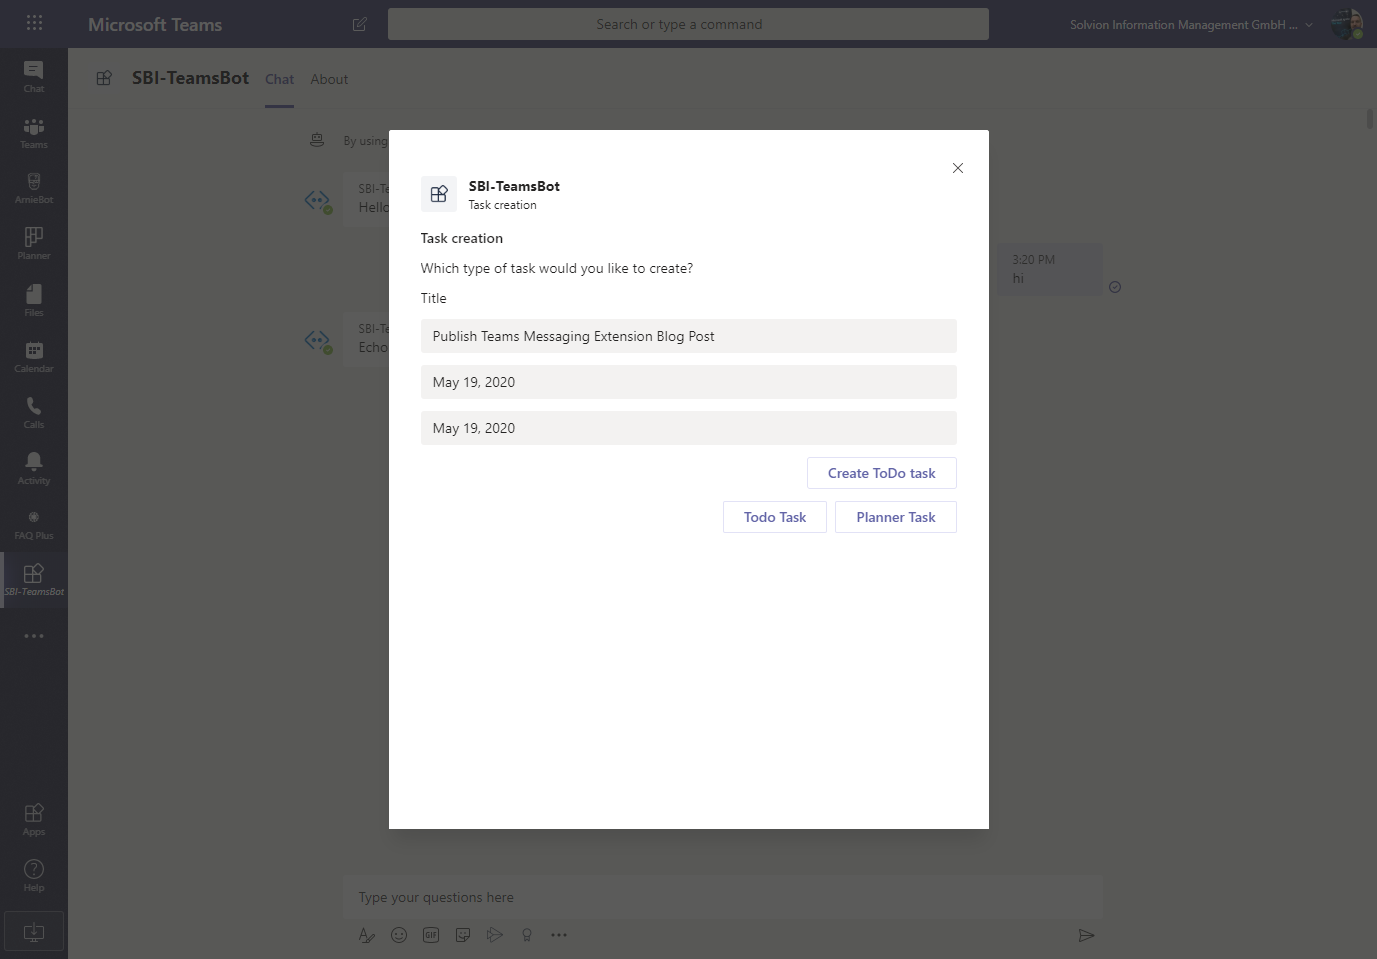Open the sticker picker

tap(463, 935)
